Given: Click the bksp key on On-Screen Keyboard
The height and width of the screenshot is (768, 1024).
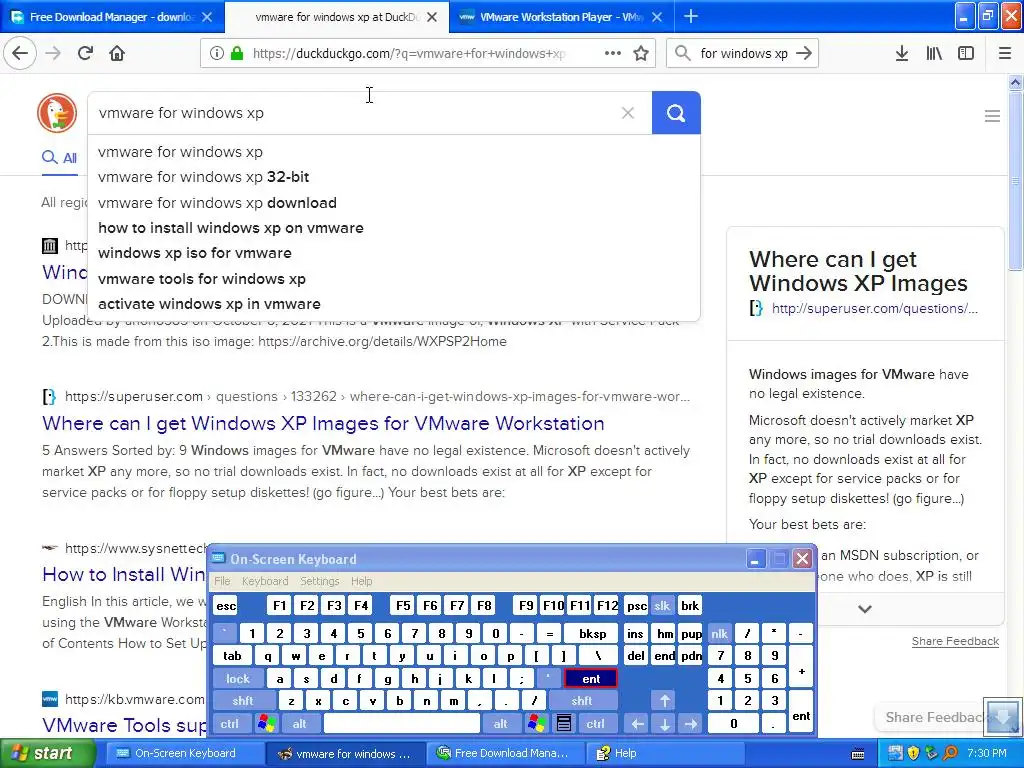Looking at the screenshot, I should pos(592,633).
